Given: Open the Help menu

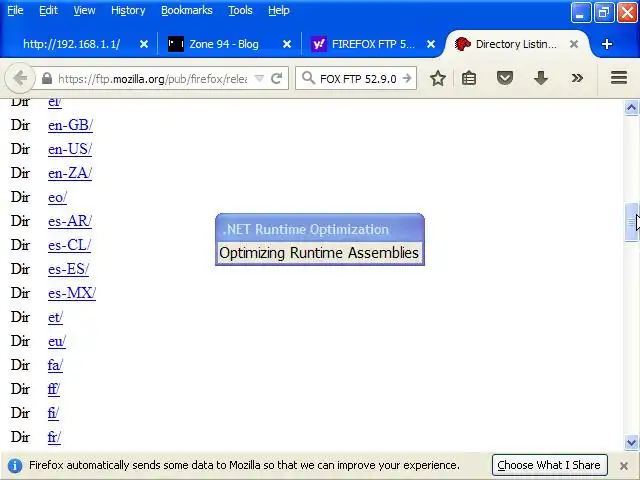Looking at the screenshot, I should click(x=279, y=10).
